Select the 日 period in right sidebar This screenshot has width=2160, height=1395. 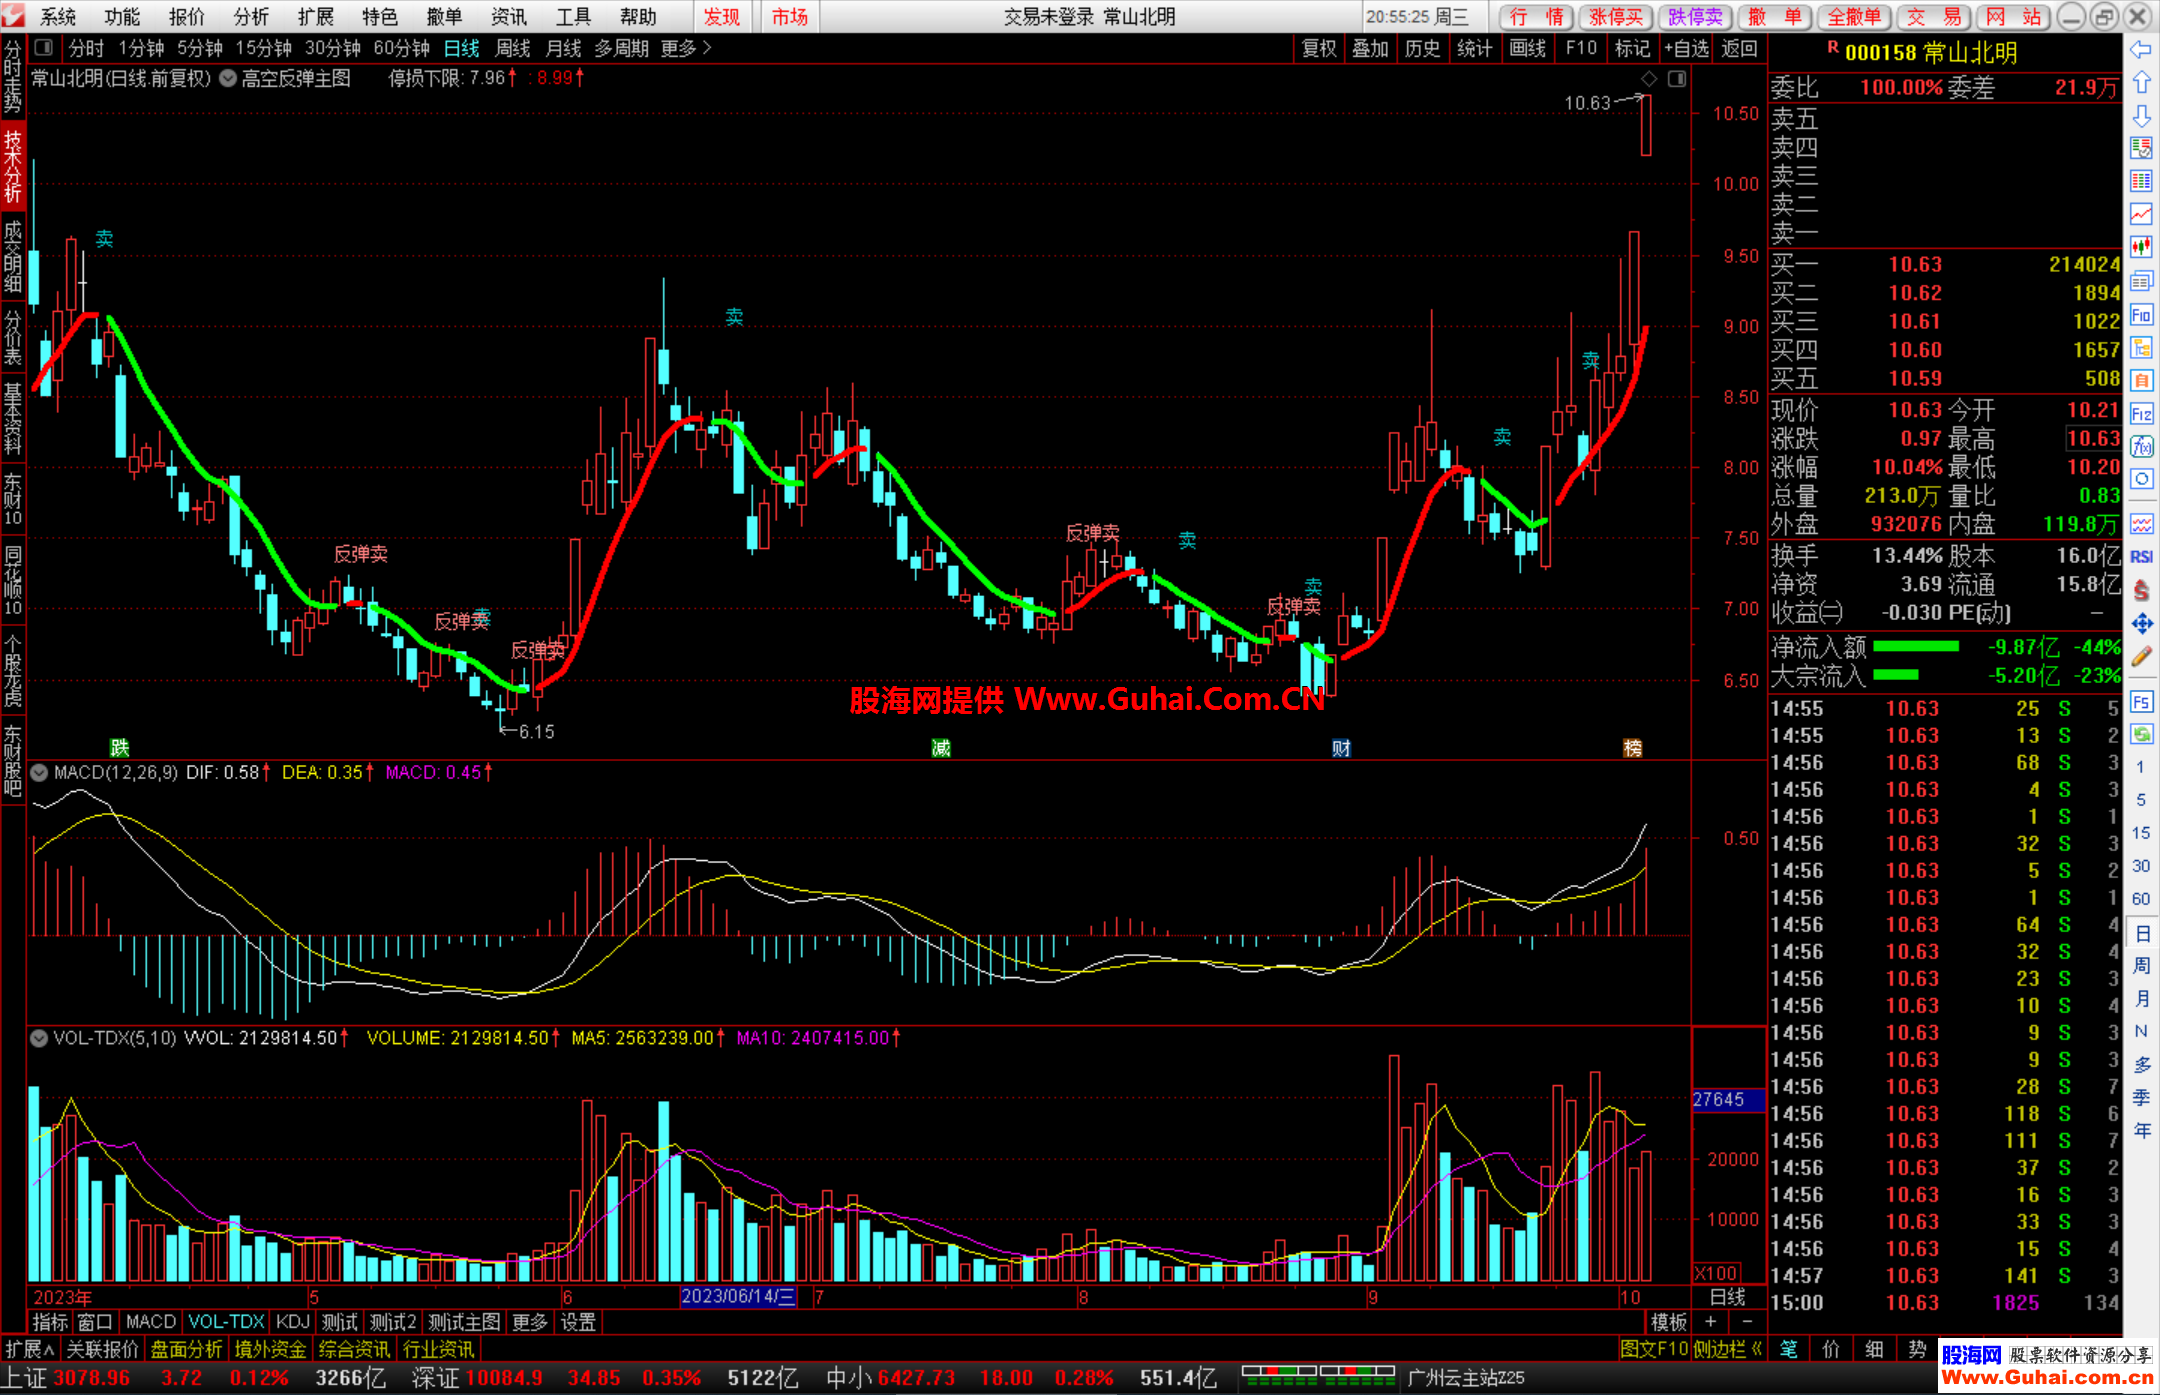coord(2142,933)
